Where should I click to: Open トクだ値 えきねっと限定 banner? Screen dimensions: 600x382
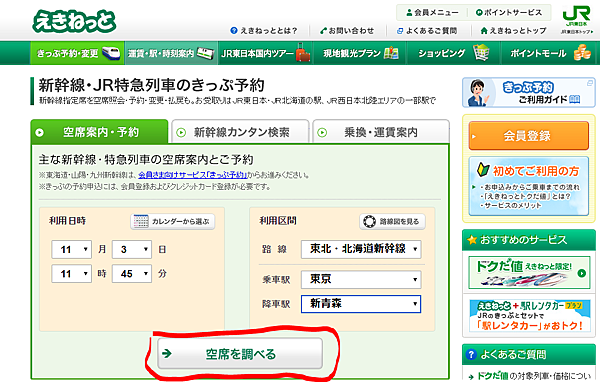click(x=529, y=273)
